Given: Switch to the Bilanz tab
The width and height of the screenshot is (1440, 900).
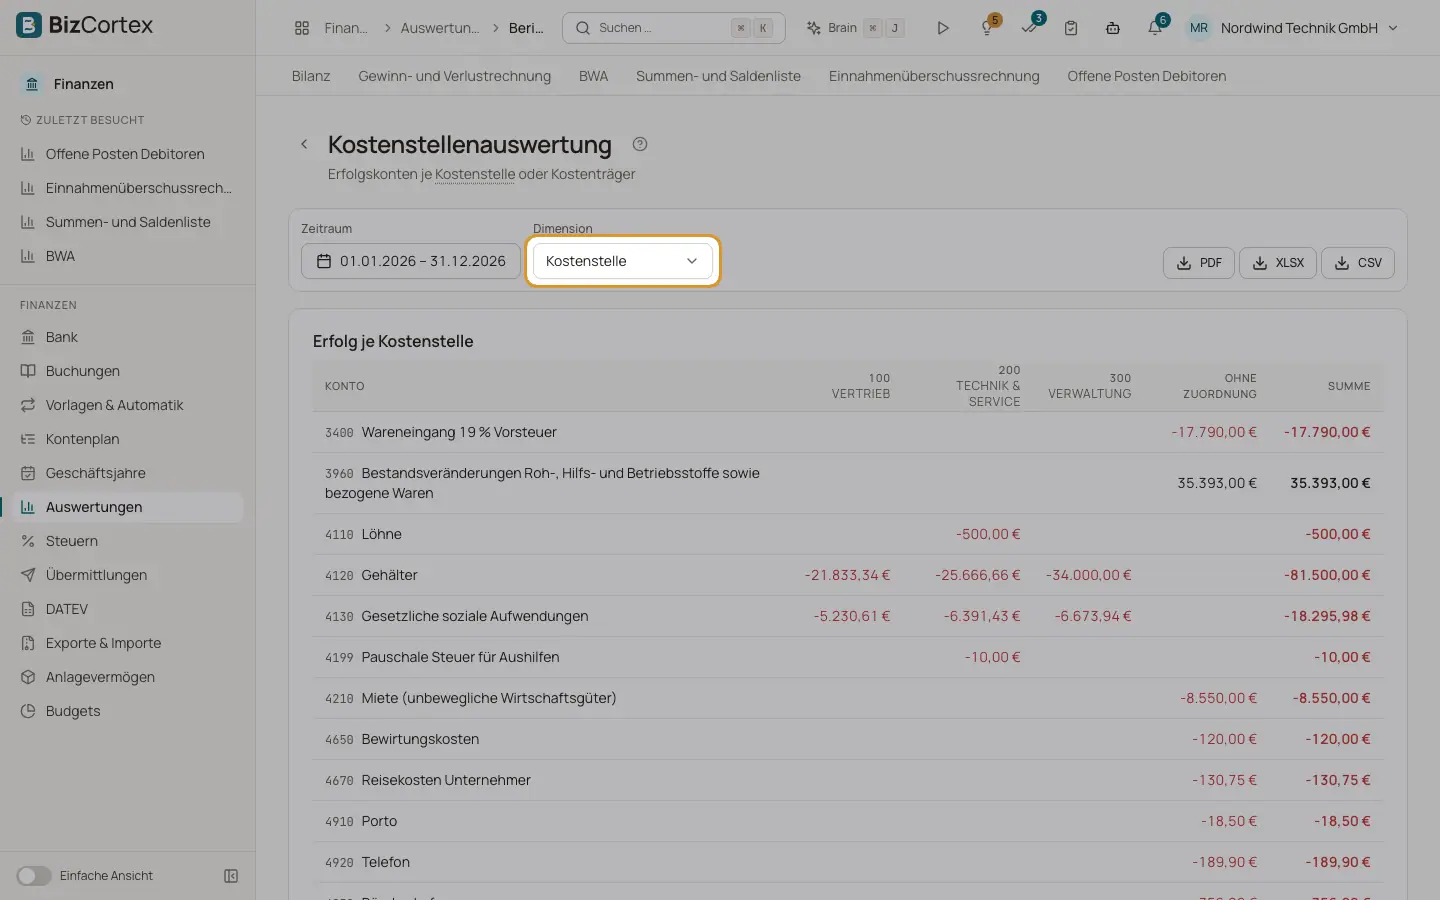Looking at the screenshot, I should click(x=311, y=76).
